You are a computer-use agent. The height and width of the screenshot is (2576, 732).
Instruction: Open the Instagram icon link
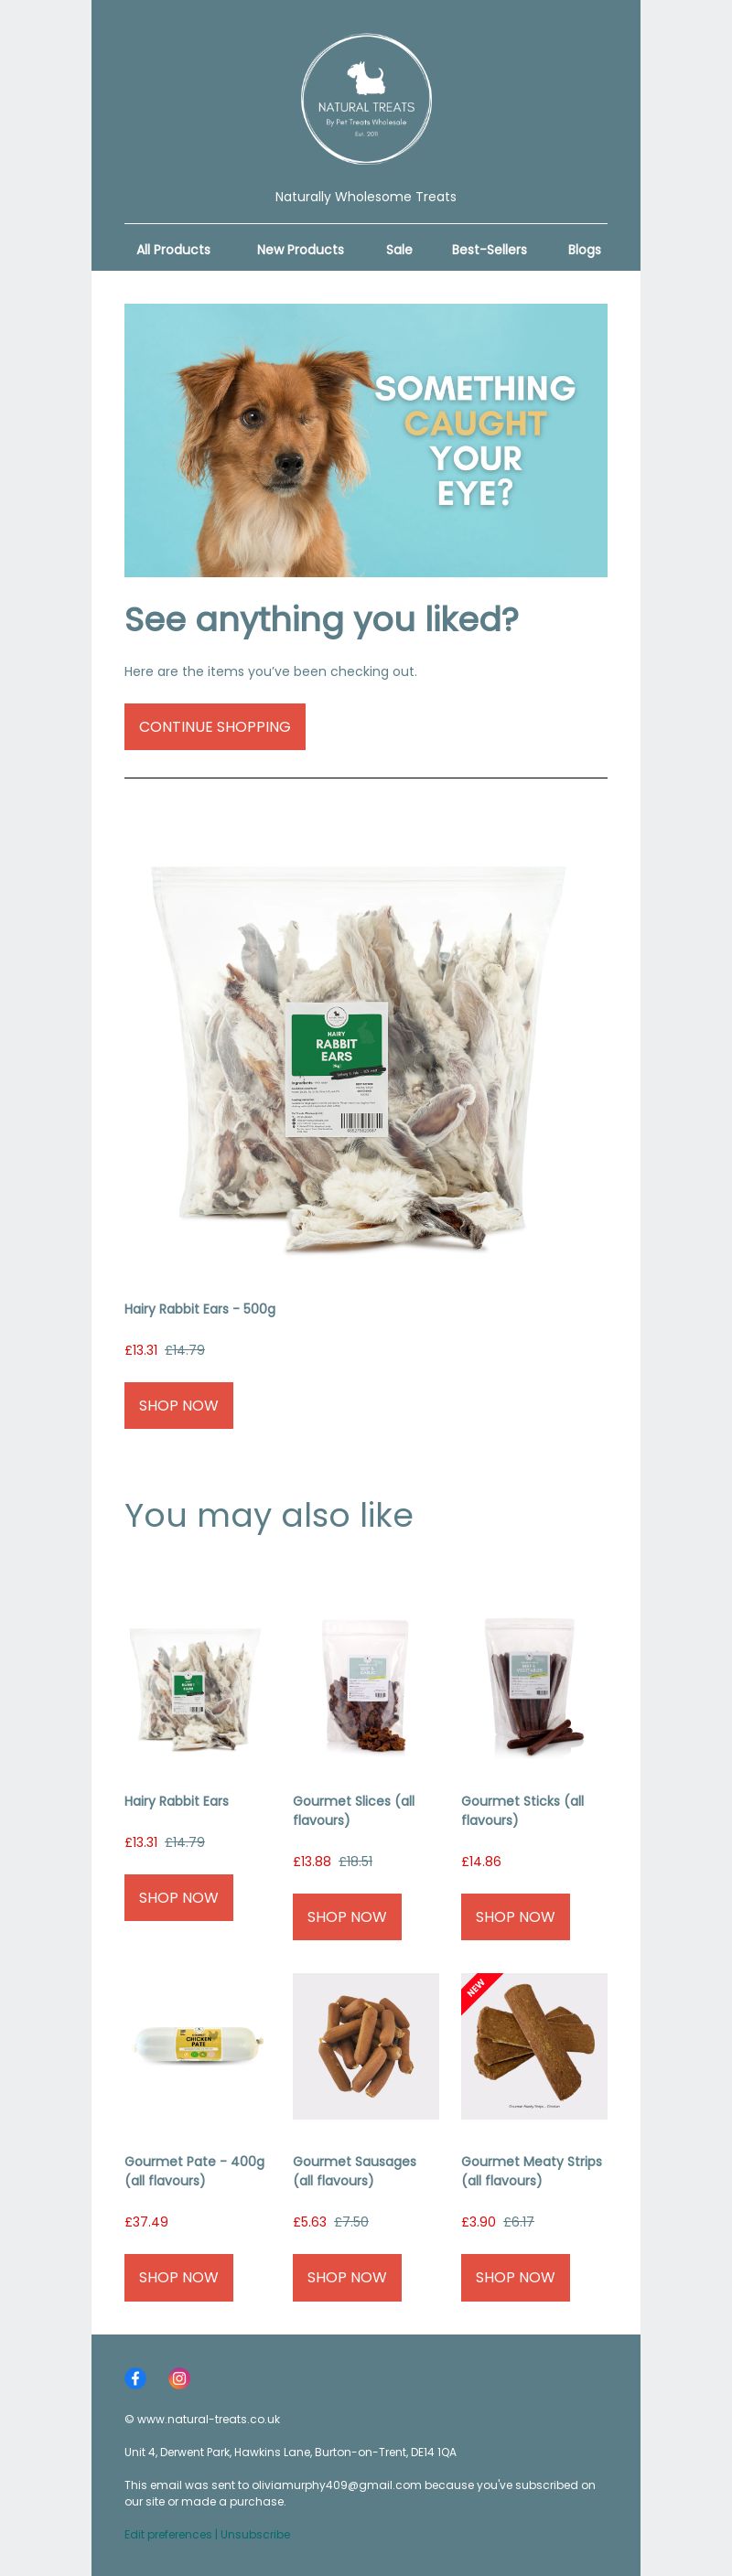pyautogui.click(x=179, y=2378)
